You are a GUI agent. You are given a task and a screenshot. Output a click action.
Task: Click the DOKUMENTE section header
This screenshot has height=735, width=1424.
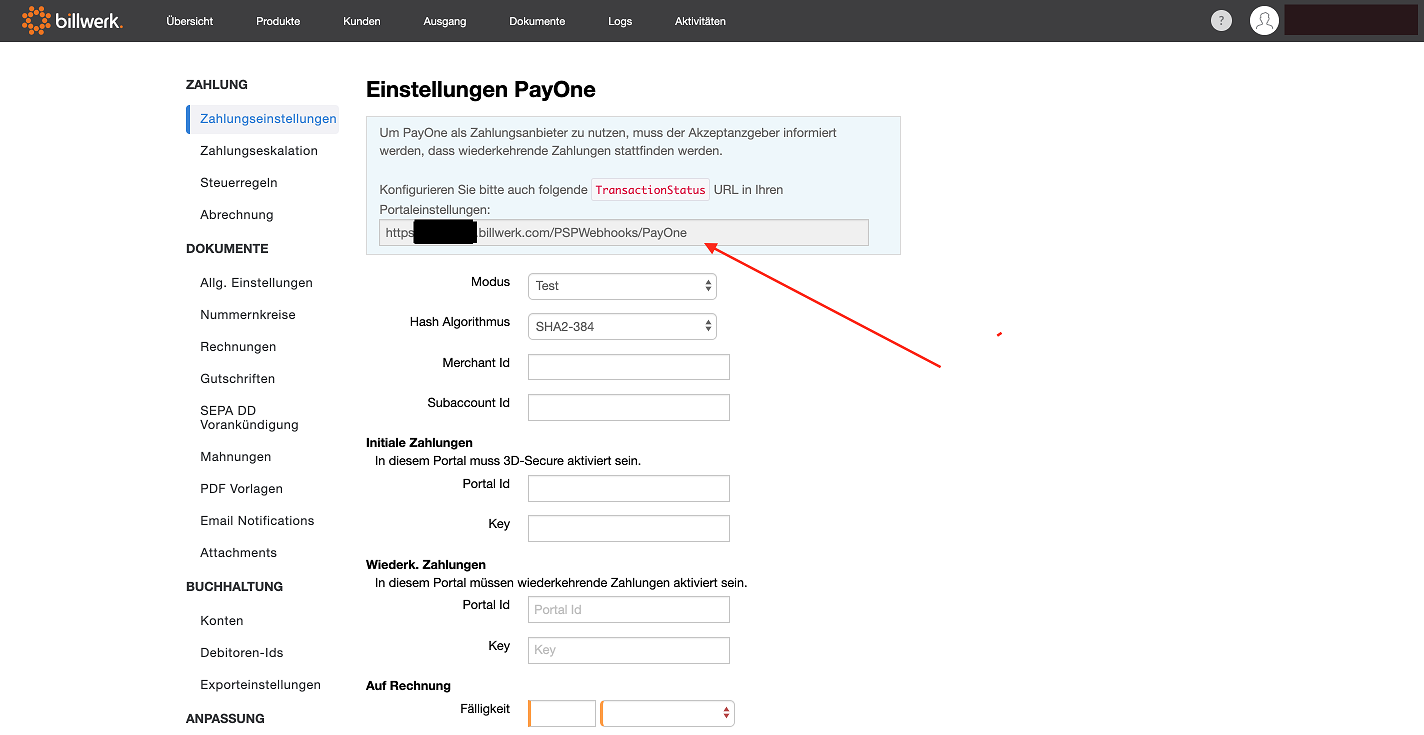pos(227,249)
